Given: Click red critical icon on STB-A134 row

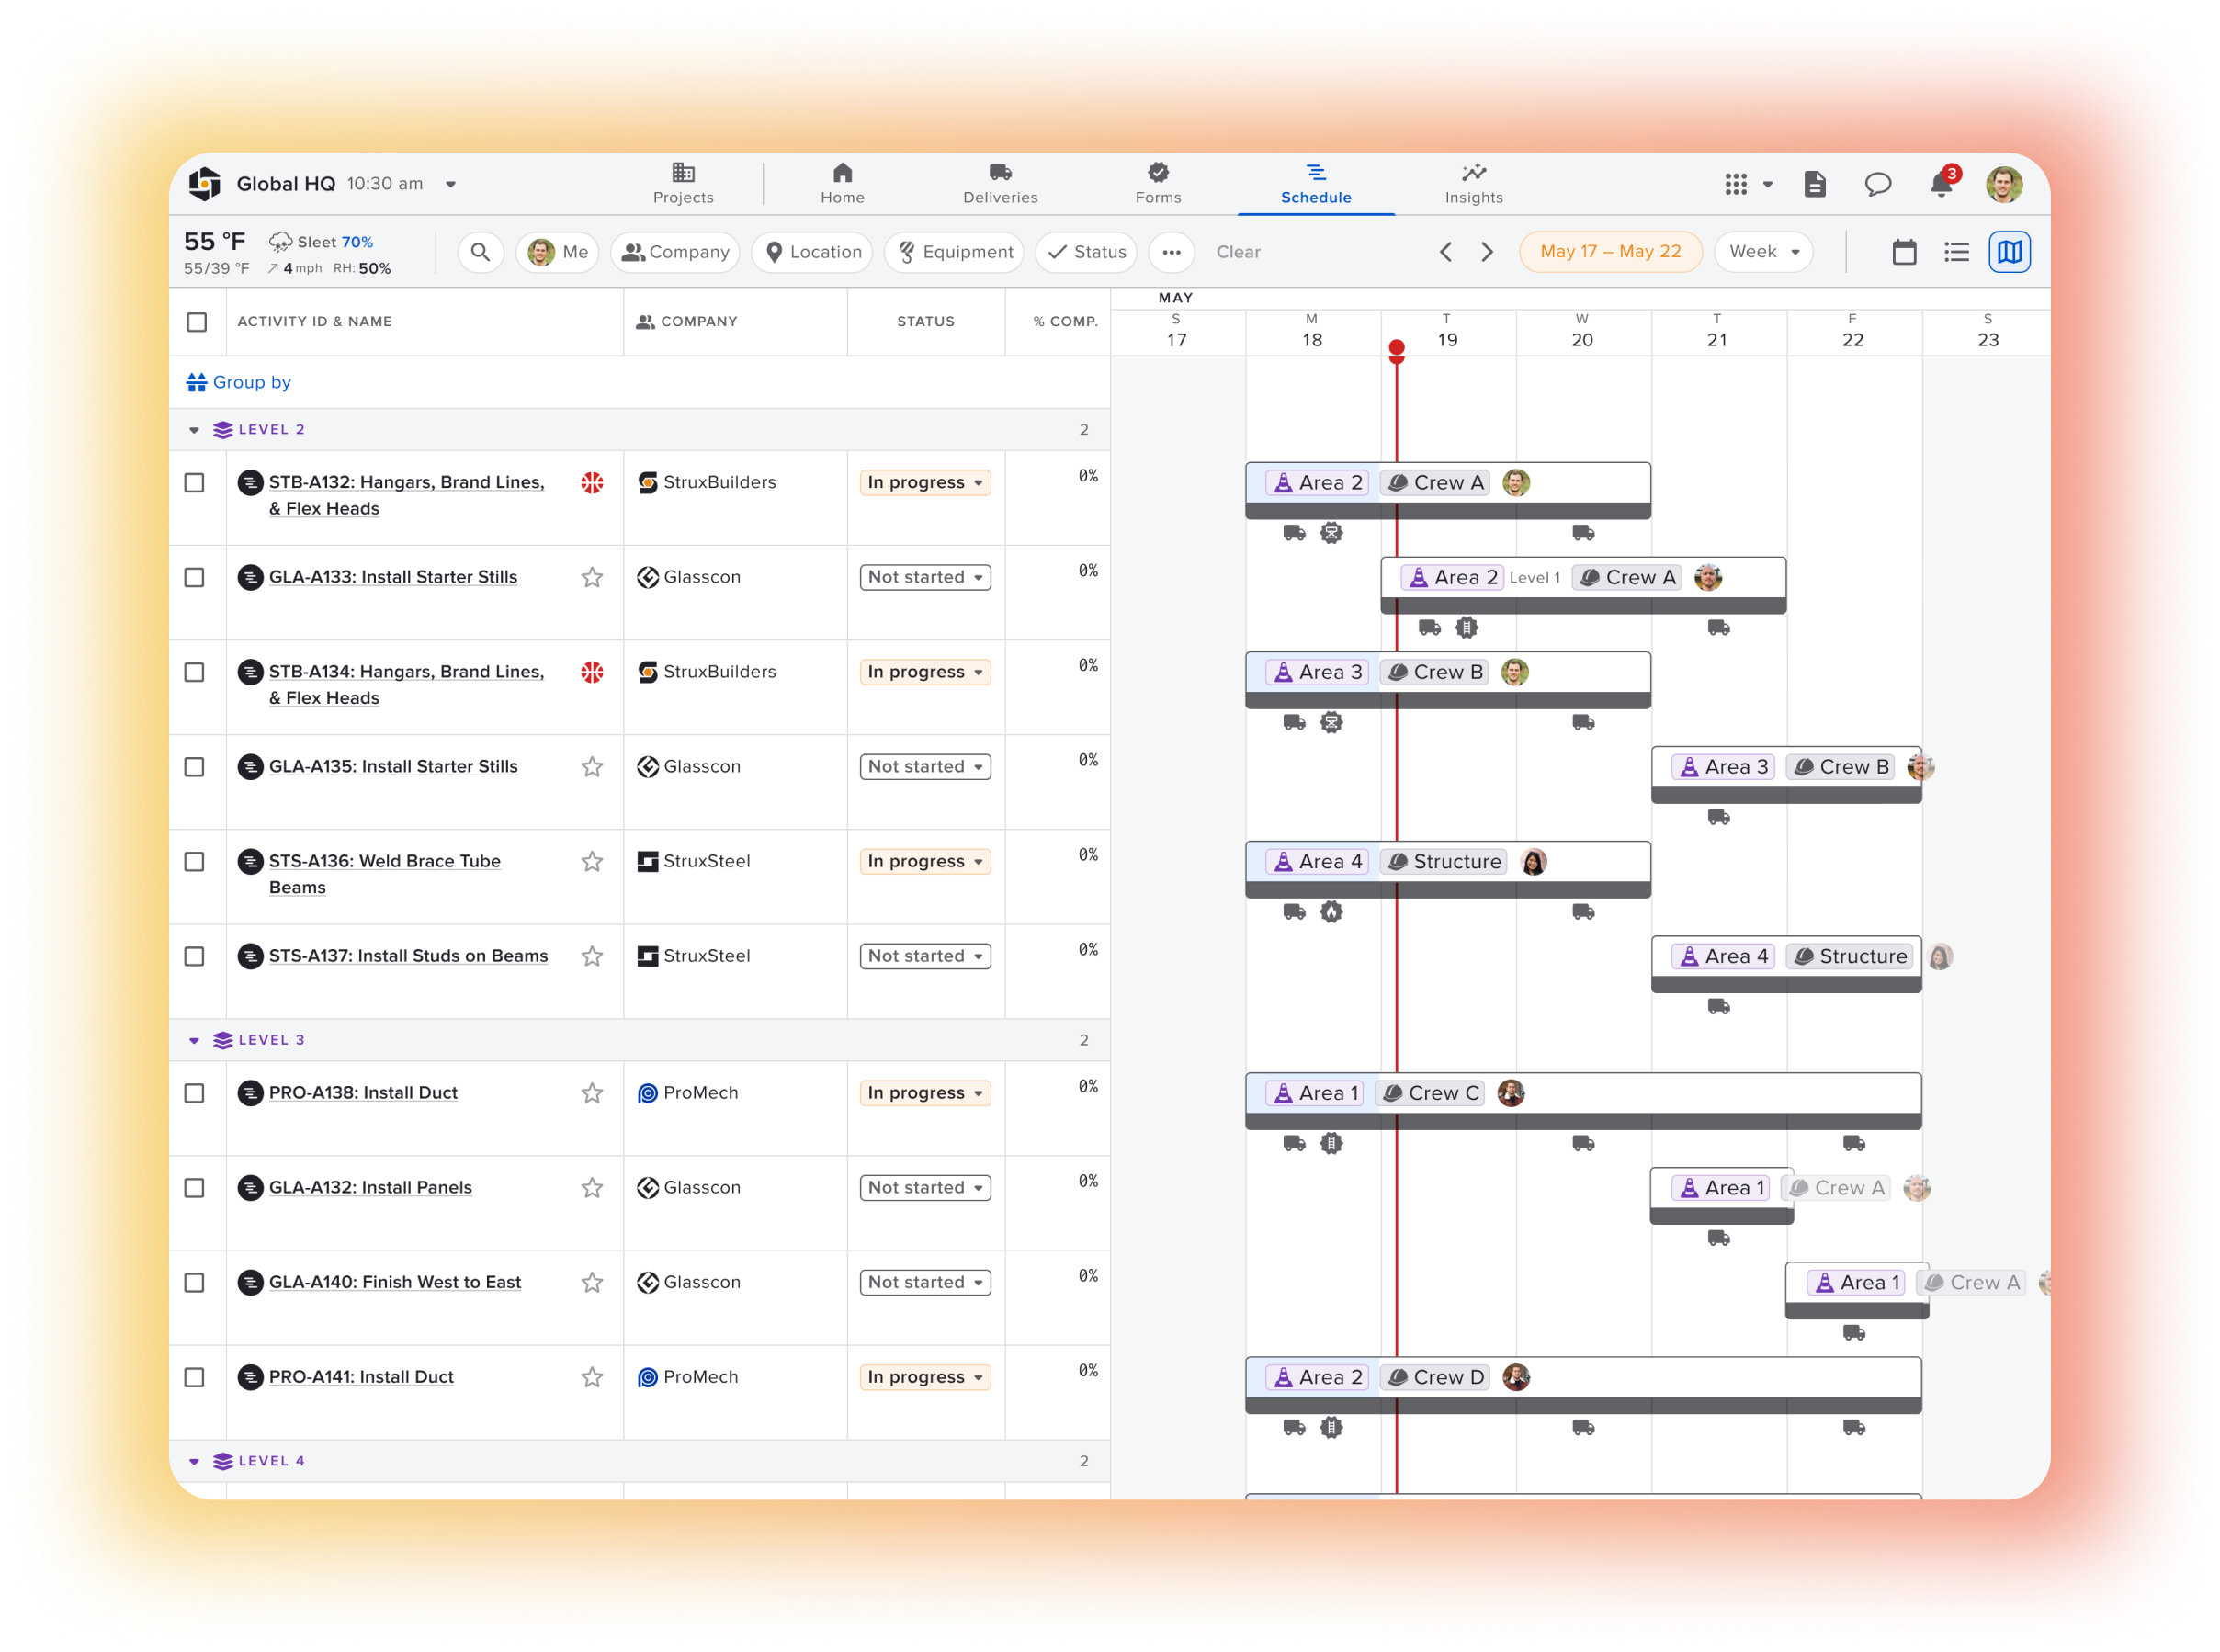Looking at the screenshot, I should (592, 672).
